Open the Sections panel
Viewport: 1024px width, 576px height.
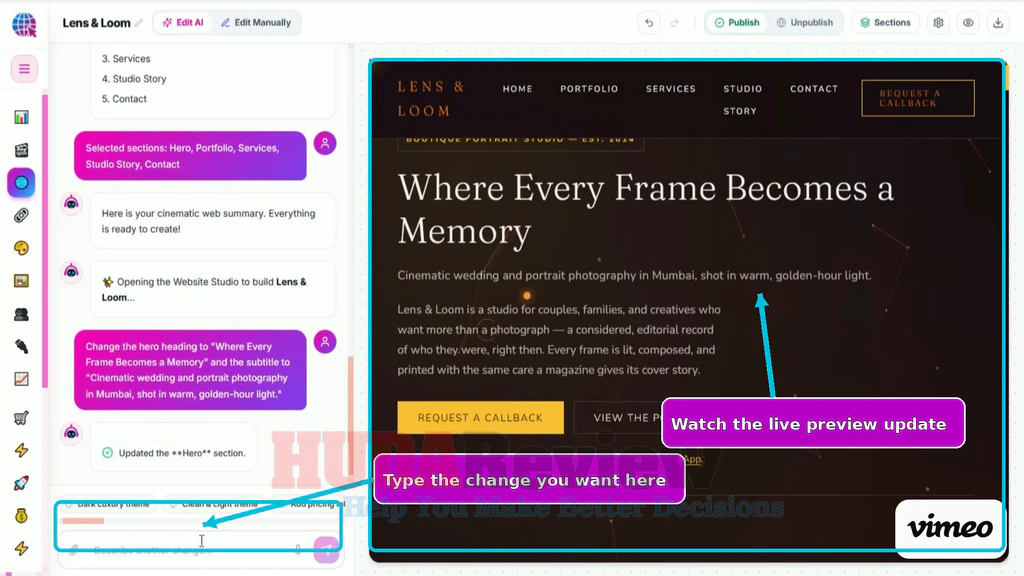point(885,23)
